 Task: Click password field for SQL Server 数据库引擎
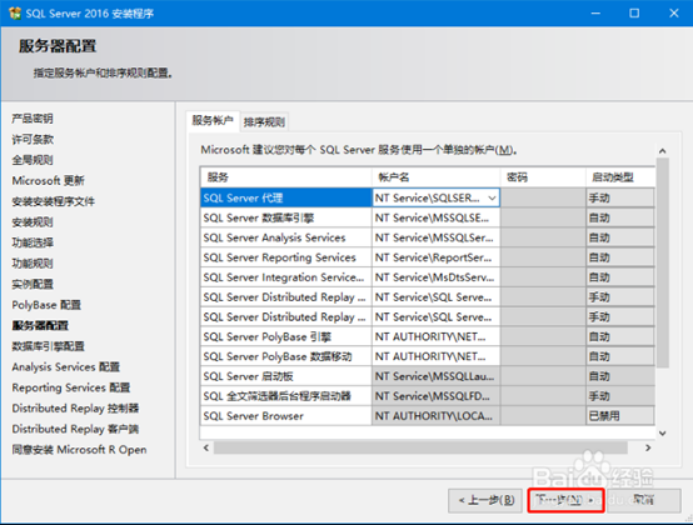pos(543,218)
